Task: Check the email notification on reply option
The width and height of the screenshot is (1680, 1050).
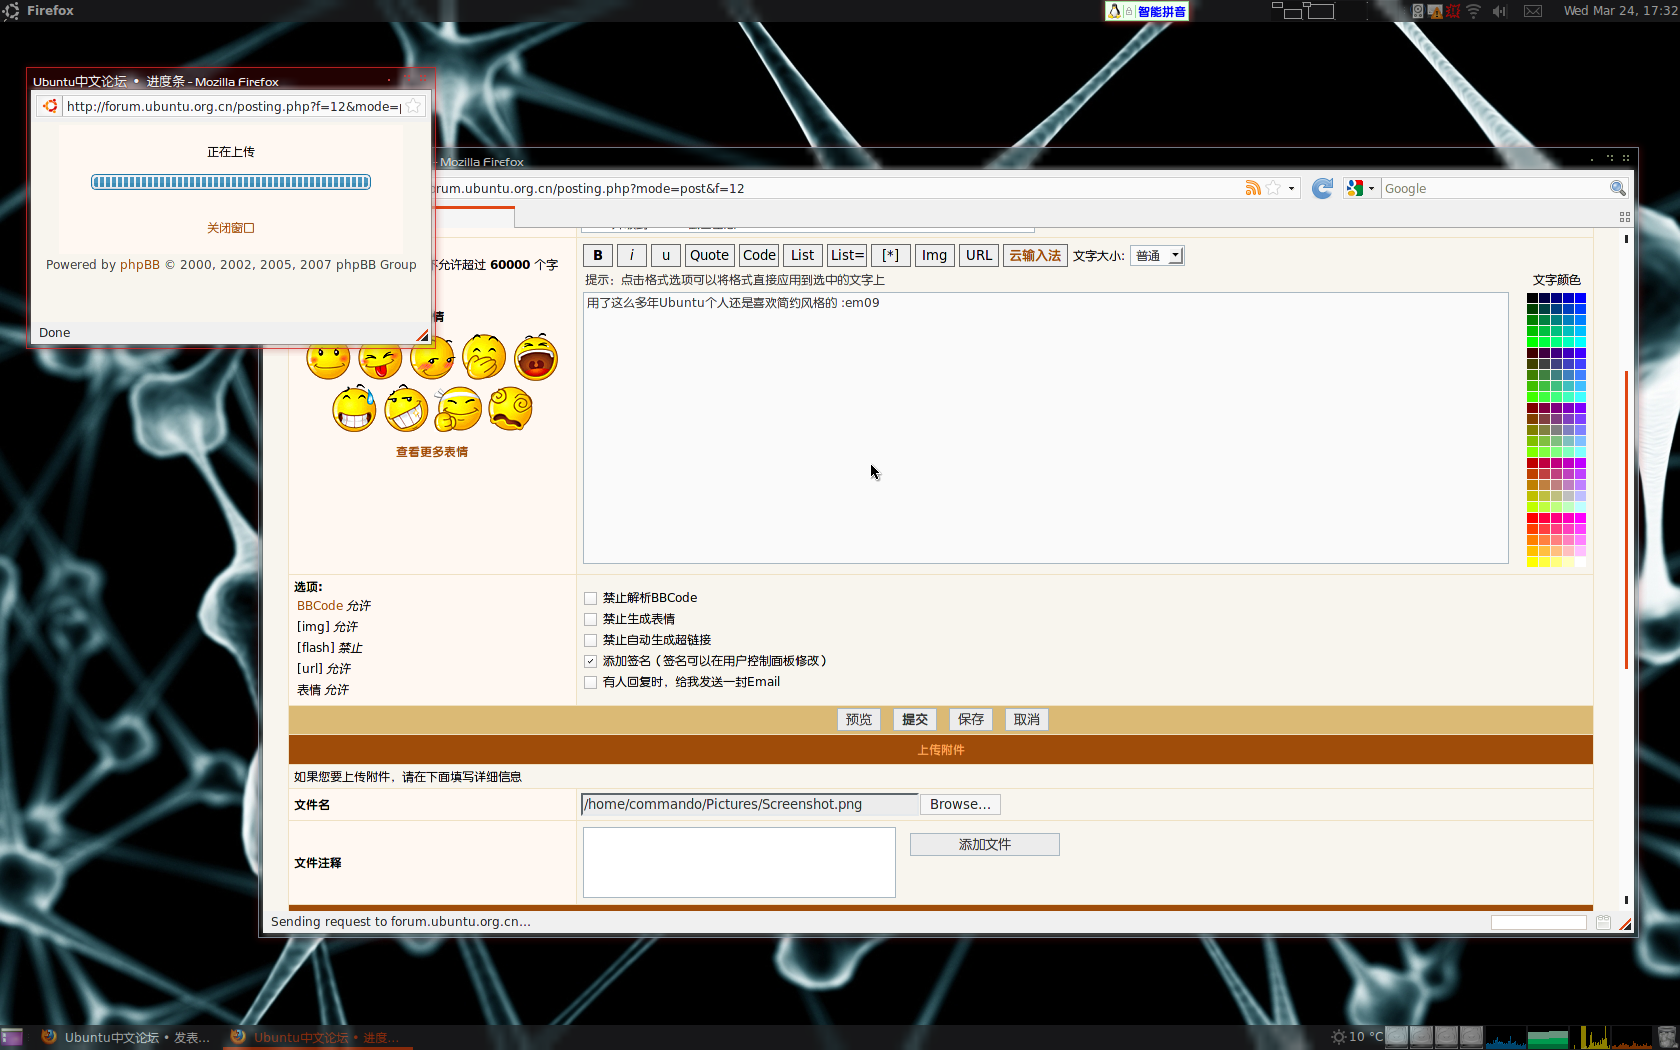Action: tap(590, 682)
